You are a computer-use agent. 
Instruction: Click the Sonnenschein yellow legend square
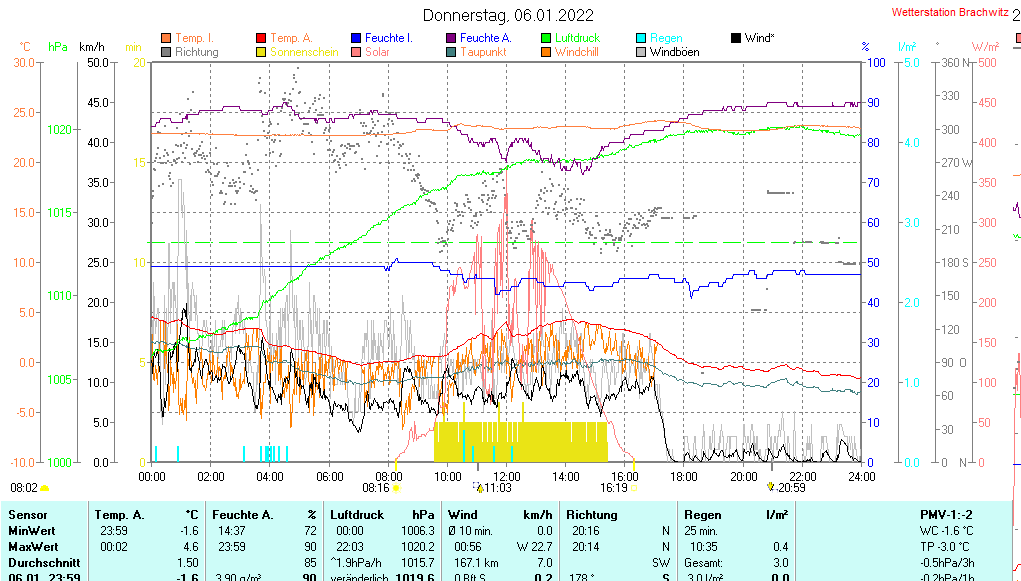click(x=261, y=52)
